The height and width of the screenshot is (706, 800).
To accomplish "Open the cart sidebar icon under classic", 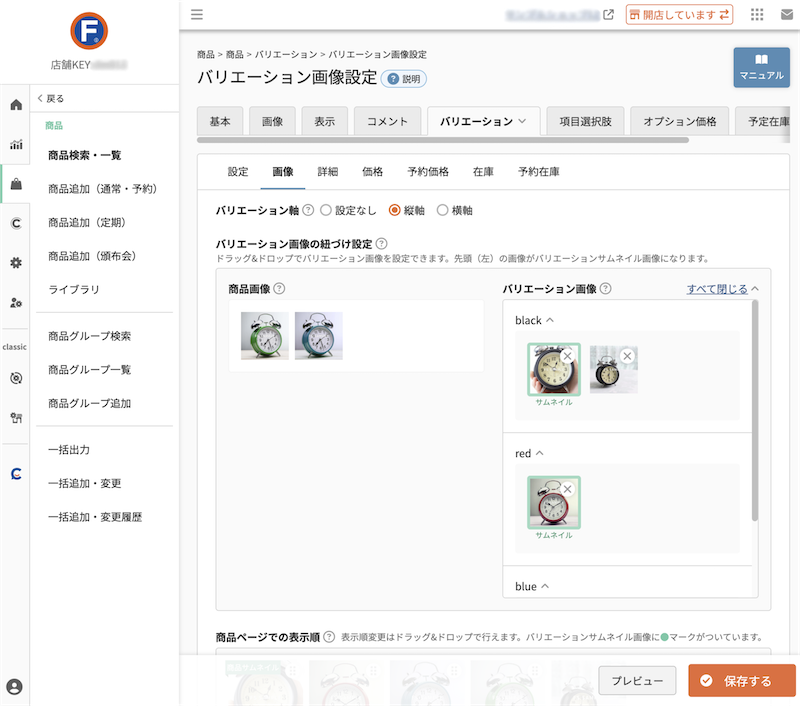I will tap(16, 418).
